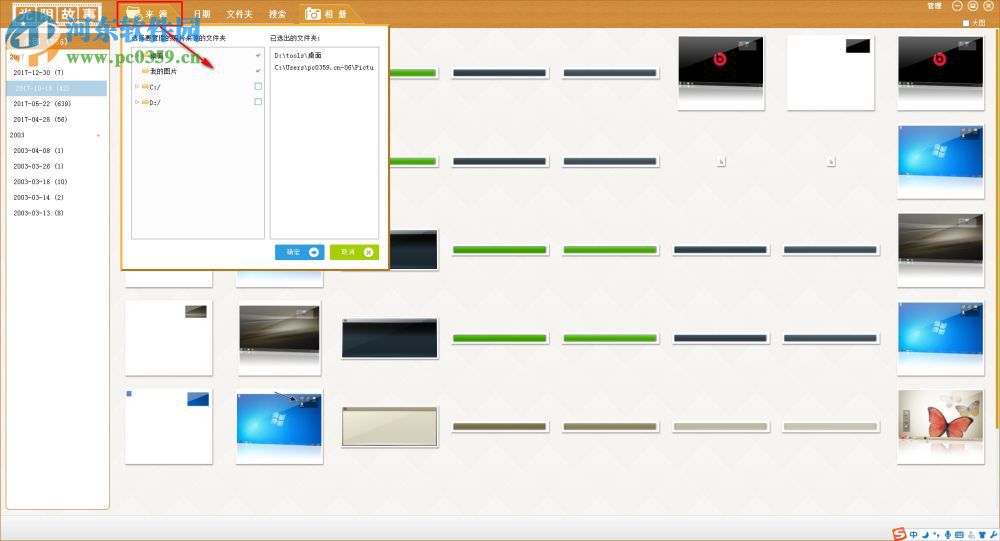Check the C:/ drive checkbox
Viewport: 1000px width, 541px height.
point(258,86)
